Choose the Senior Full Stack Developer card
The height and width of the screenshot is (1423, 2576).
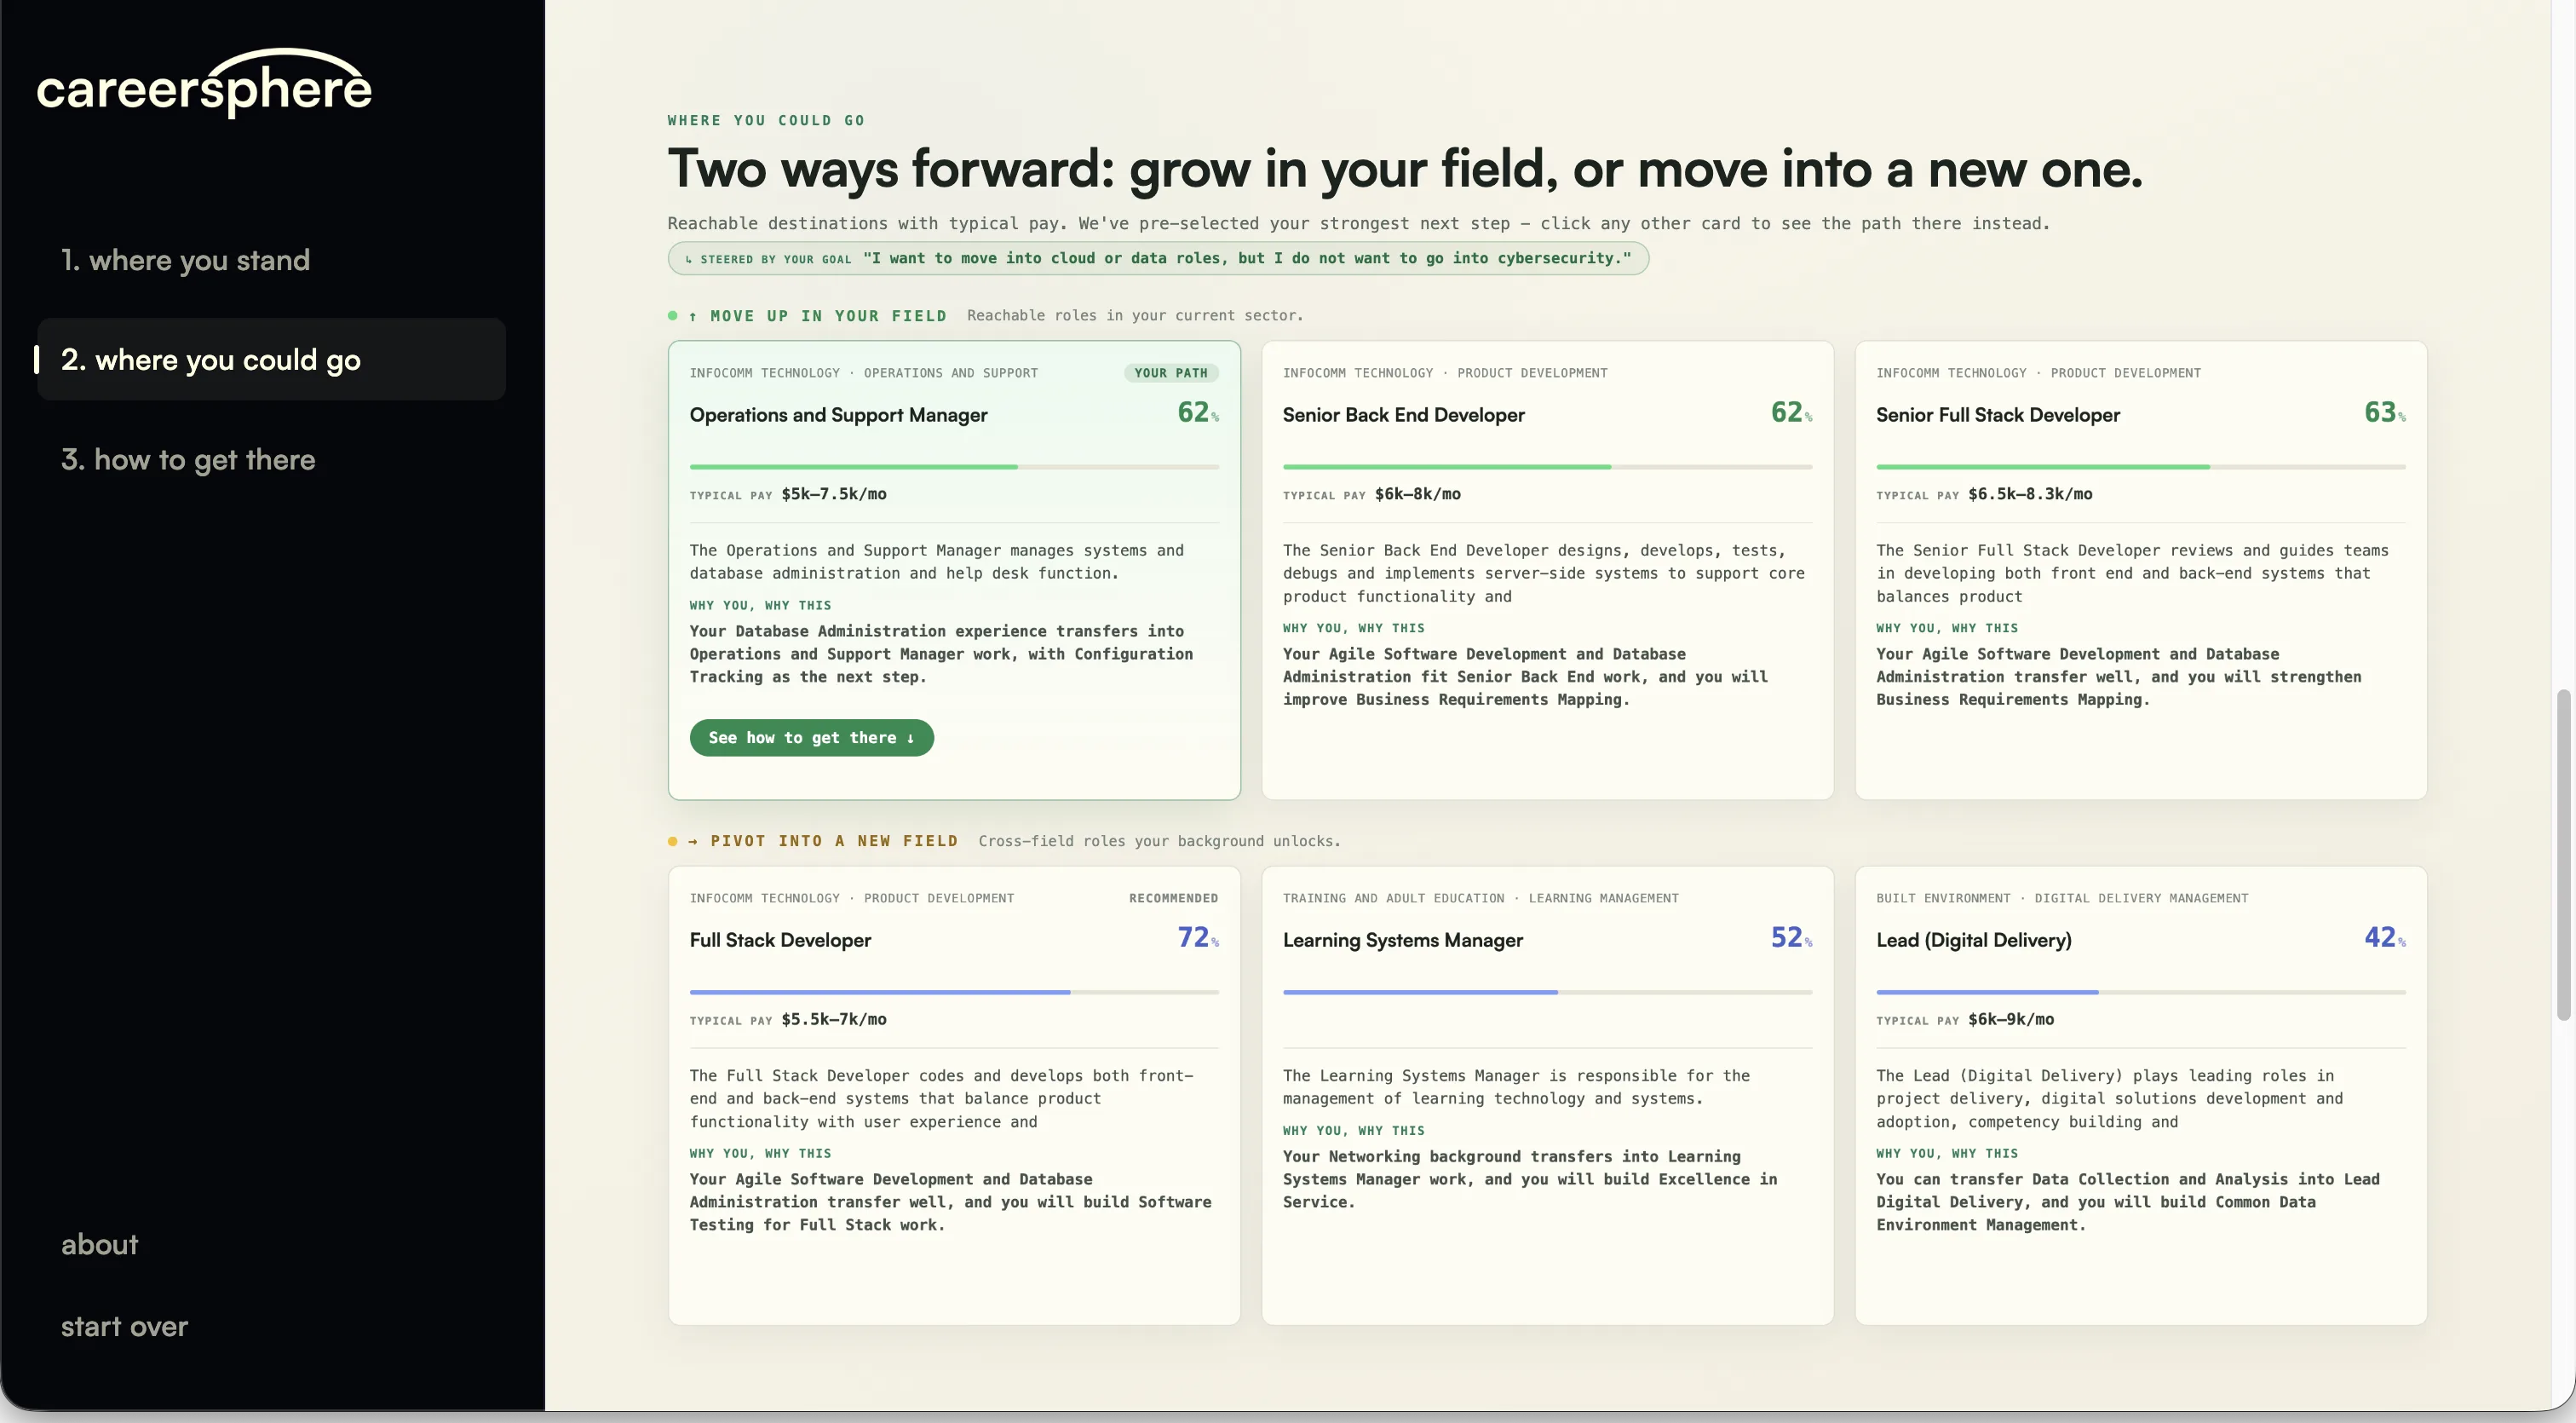[2141, 570]
